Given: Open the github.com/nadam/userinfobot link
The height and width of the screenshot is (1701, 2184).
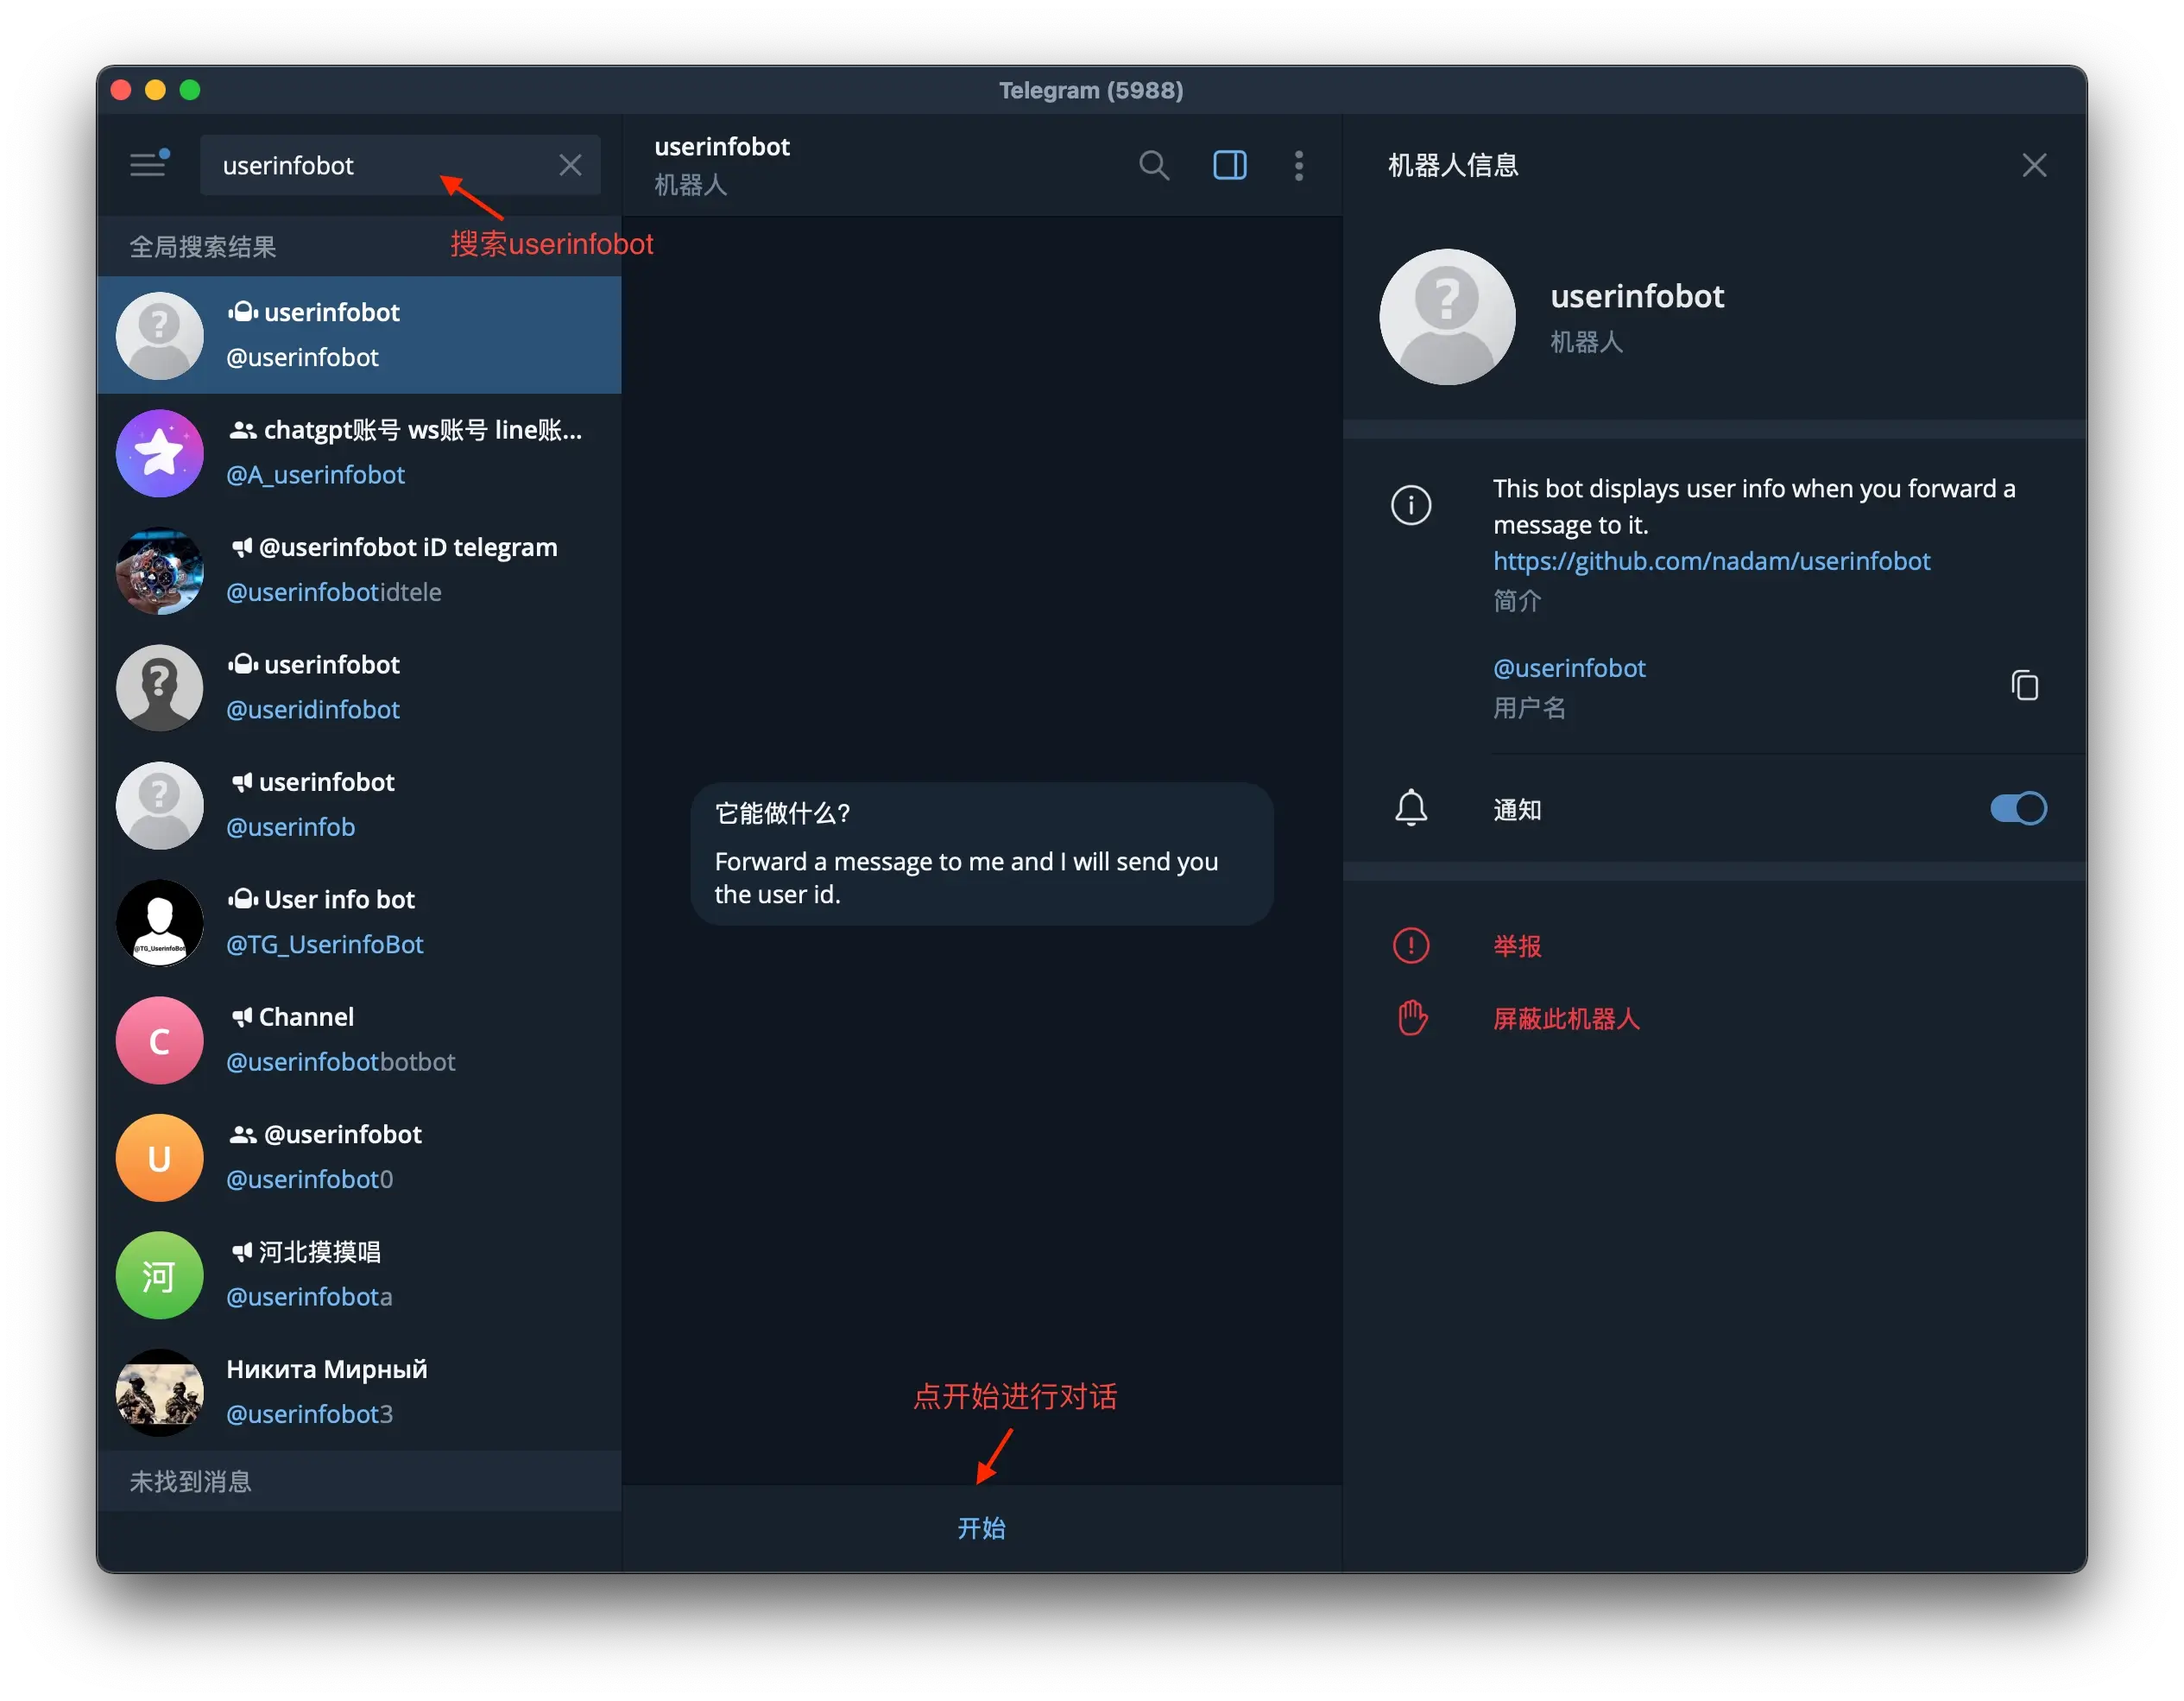Looking at the screenshot, I should 1711,561.
